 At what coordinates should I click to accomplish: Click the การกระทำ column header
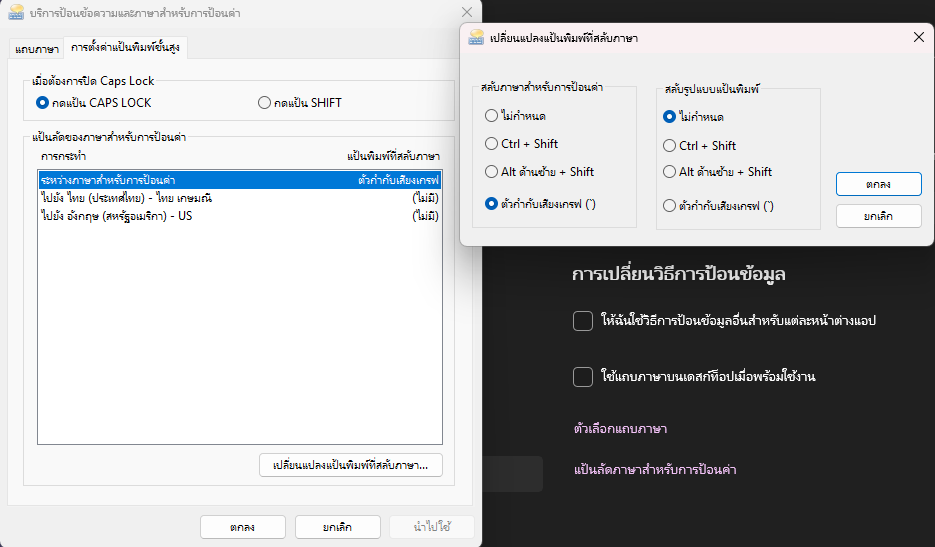63,156
